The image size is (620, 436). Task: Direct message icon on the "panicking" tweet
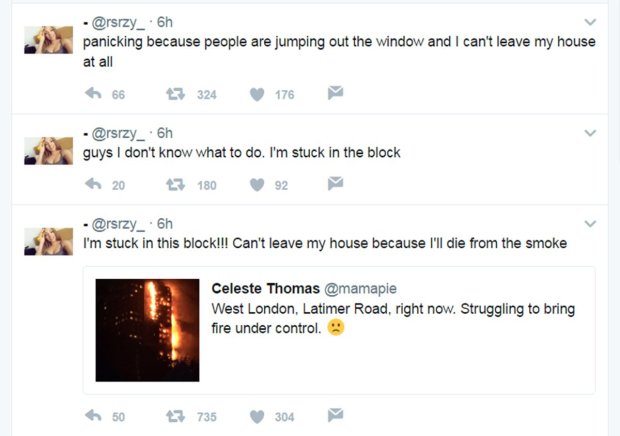click(336, 94)
